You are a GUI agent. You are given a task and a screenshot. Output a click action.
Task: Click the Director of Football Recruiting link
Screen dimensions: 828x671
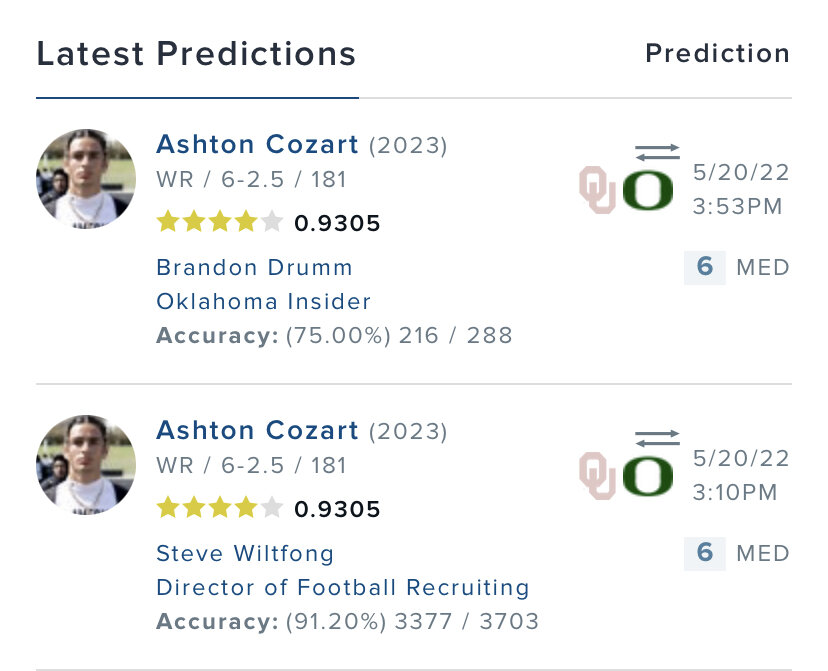pyautogui.click(x=342, y=587)
